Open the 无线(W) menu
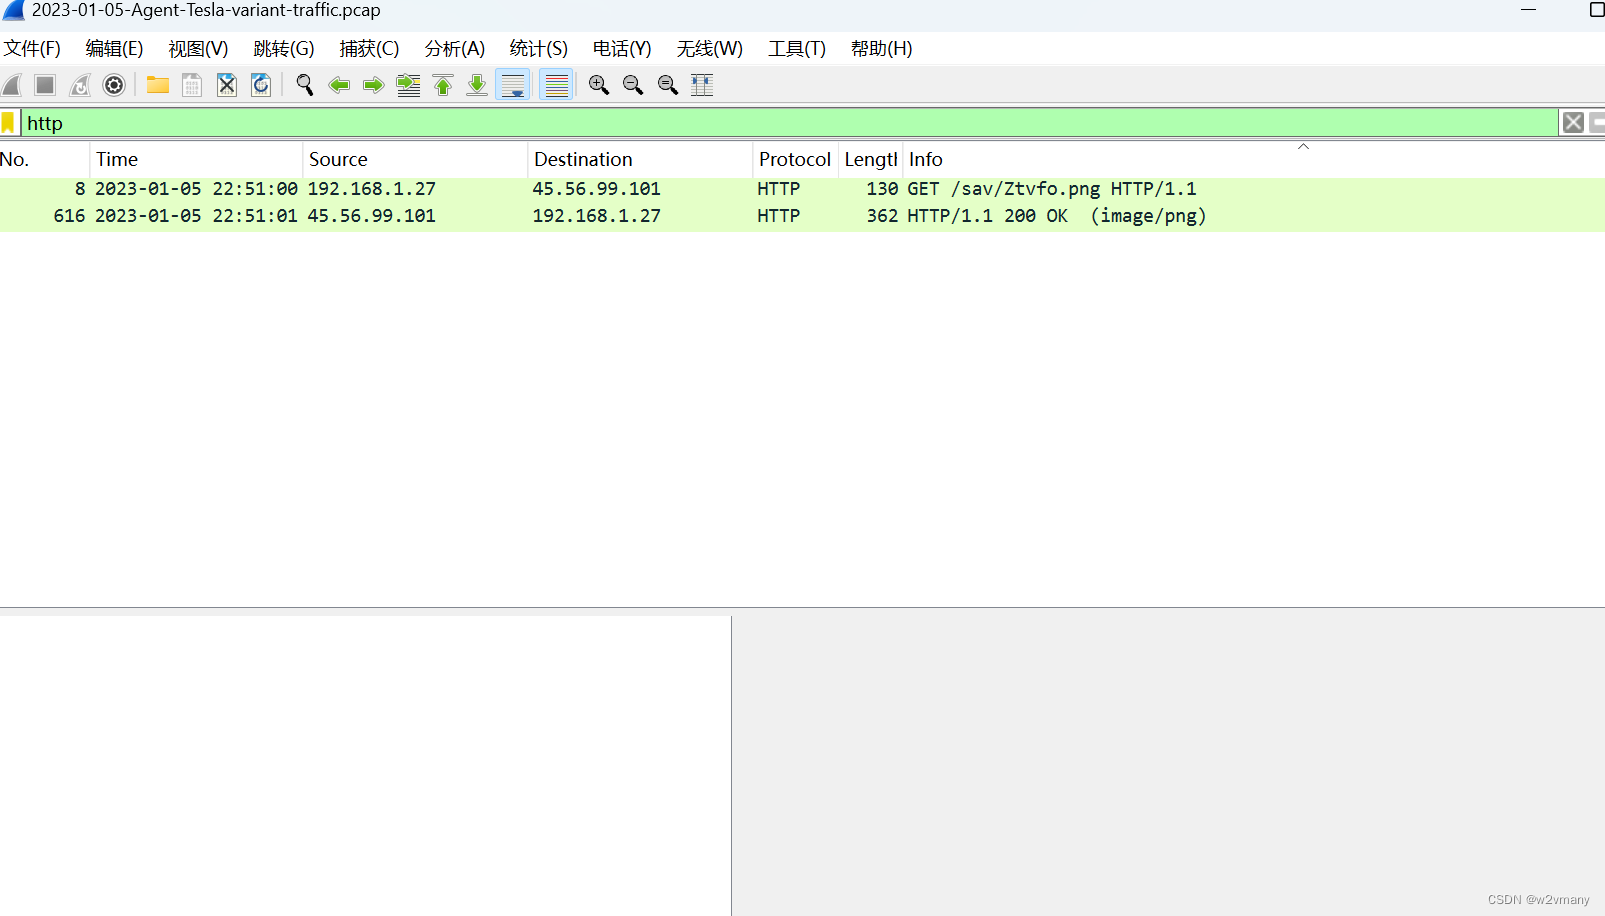The height and width of the screenshot is (916, 1605). point(710,49)
